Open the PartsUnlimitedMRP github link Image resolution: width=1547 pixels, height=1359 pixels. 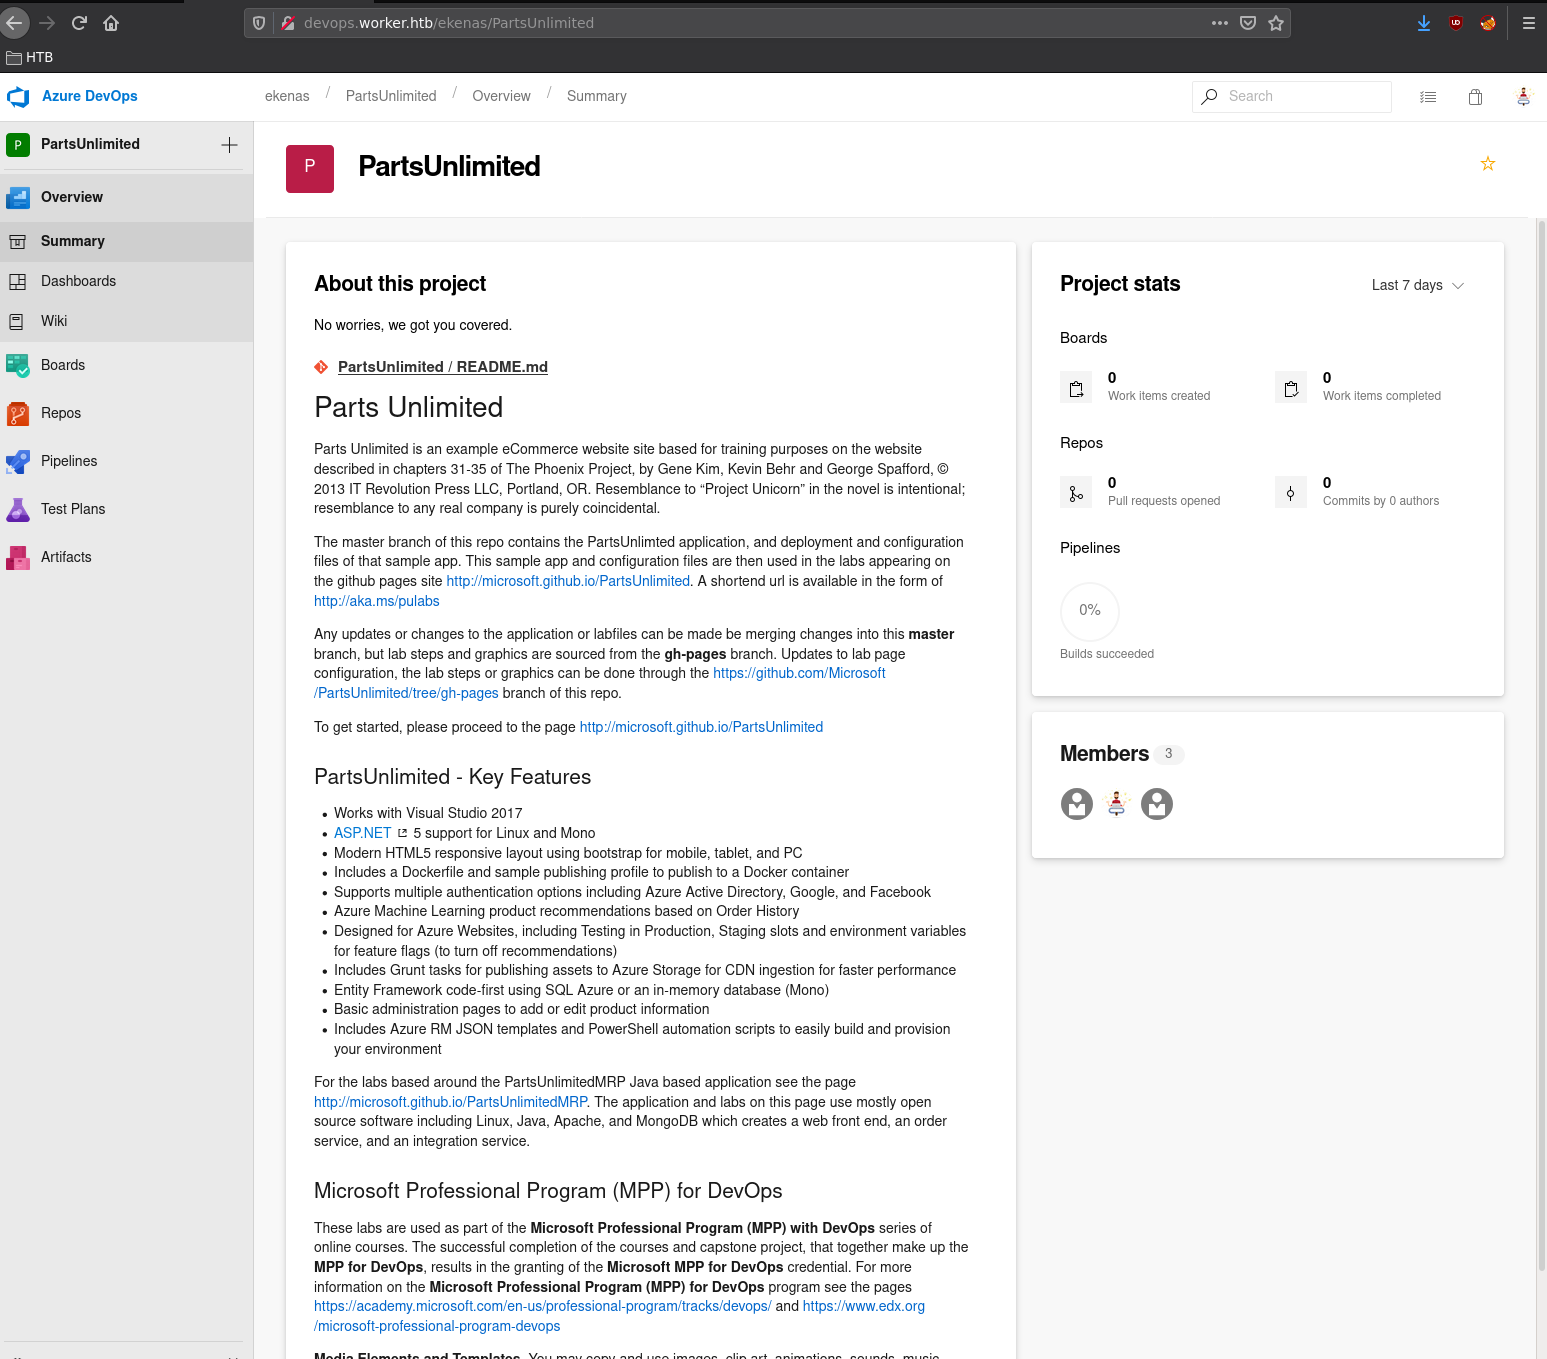tap(451, 1102)
